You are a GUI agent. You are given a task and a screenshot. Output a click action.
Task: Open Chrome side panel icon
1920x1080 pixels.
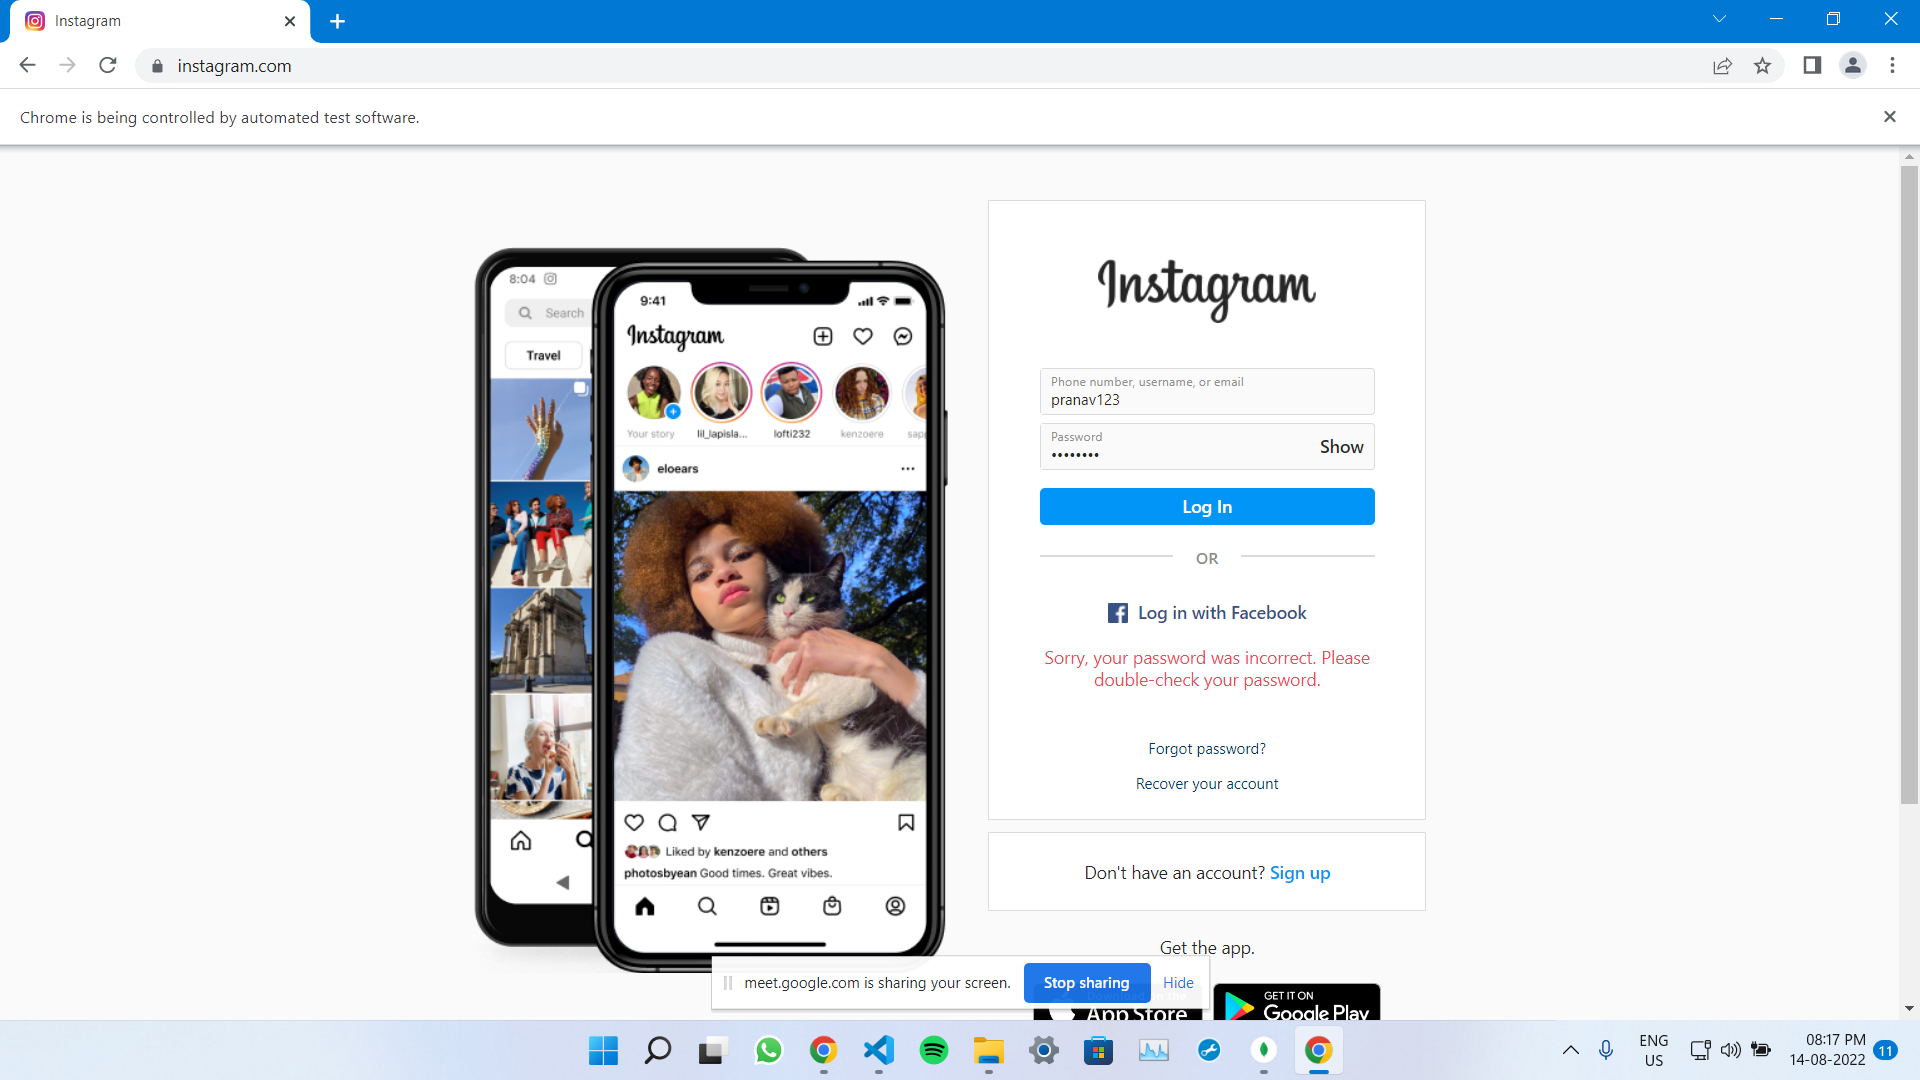pos(1812,66)
